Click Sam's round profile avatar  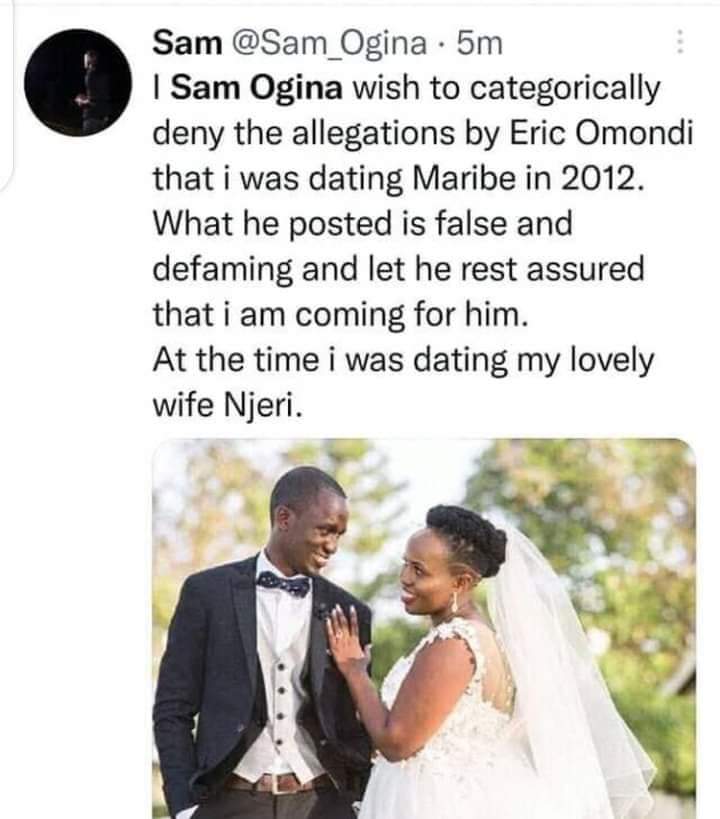[78, 83]
